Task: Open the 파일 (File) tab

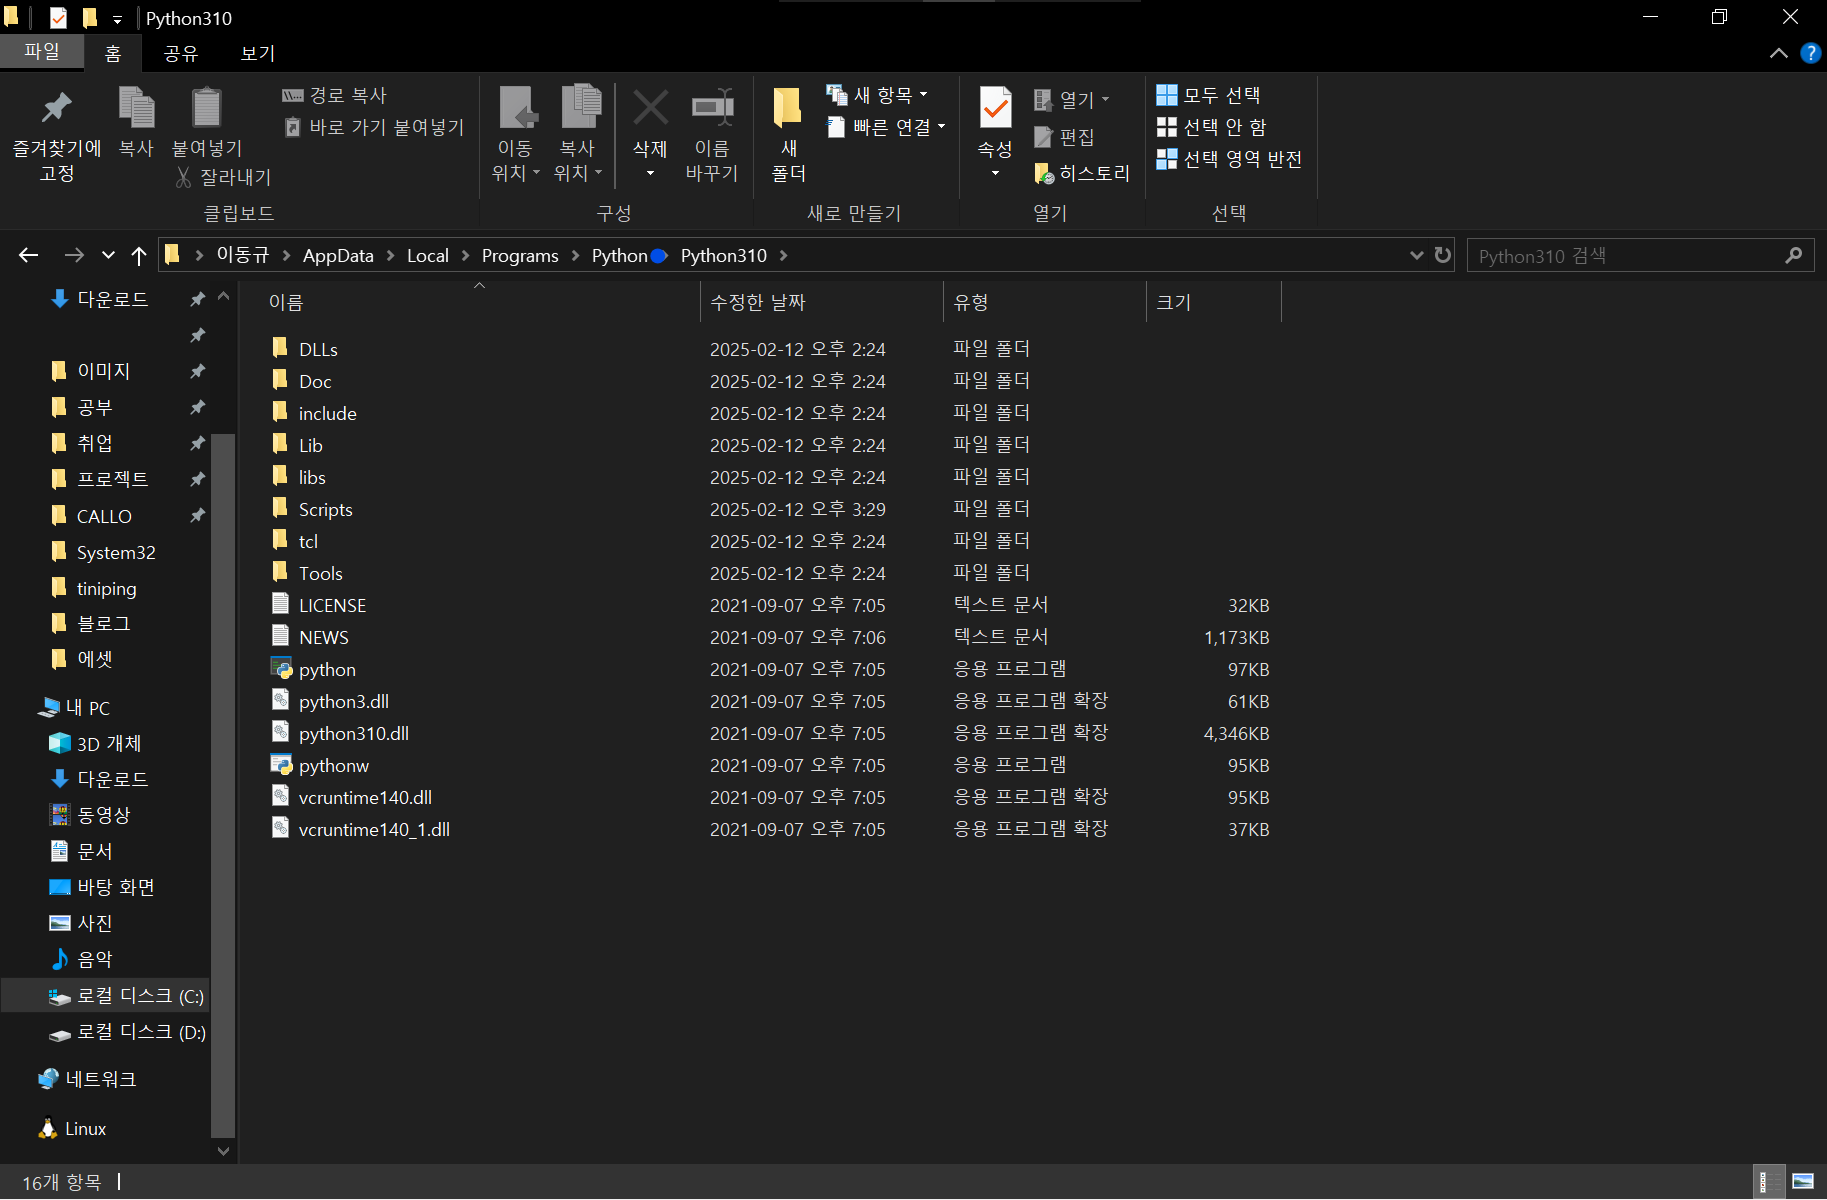Action: [x=42, y=51]
